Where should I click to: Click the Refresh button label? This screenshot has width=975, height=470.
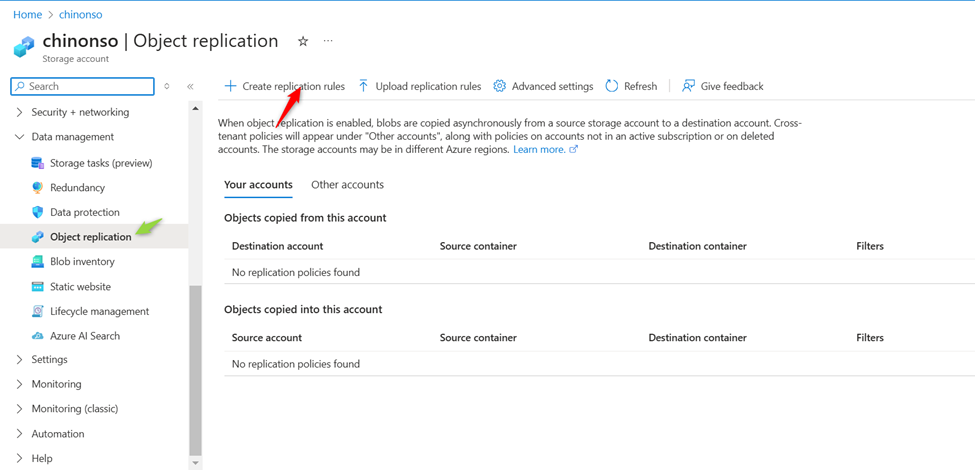pyautogui.click(x=640, y=86)
